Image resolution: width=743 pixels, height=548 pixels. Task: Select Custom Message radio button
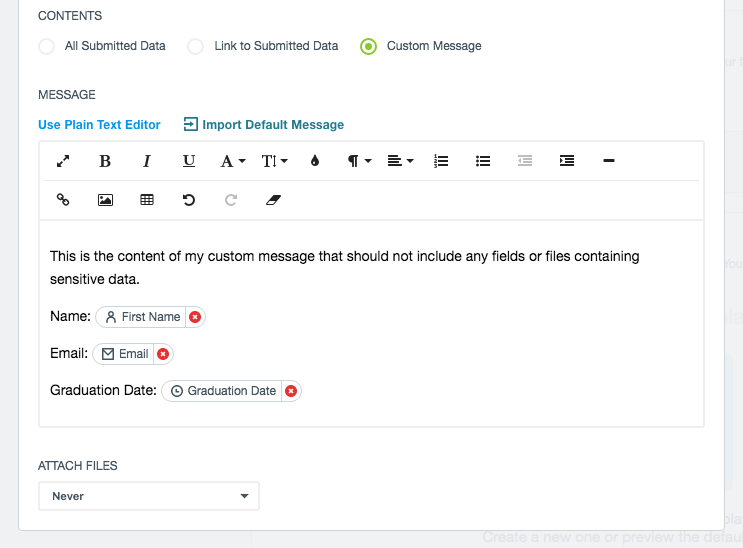369,46
